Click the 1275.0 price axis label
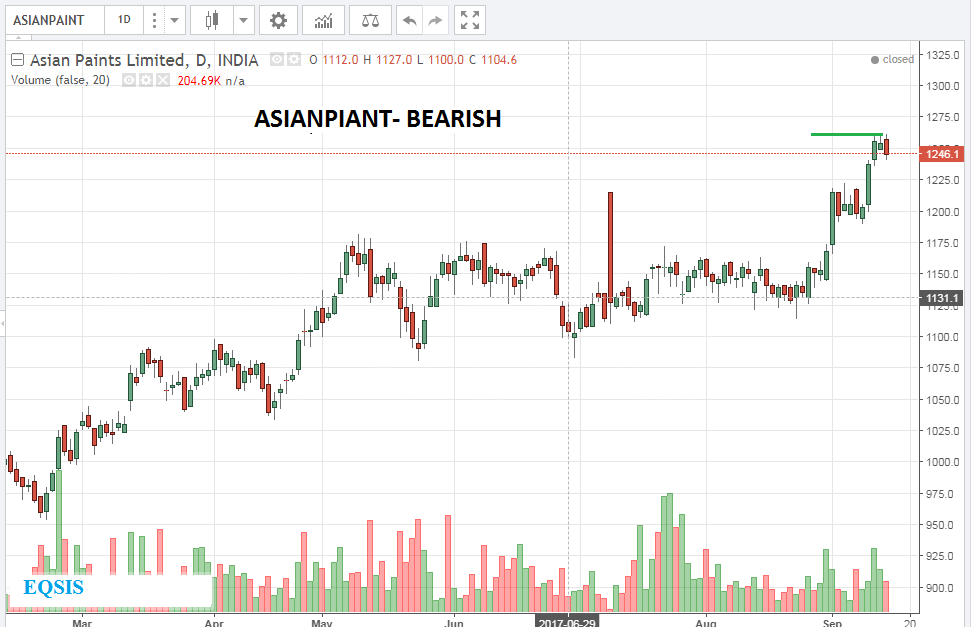 tap(943, 117)
